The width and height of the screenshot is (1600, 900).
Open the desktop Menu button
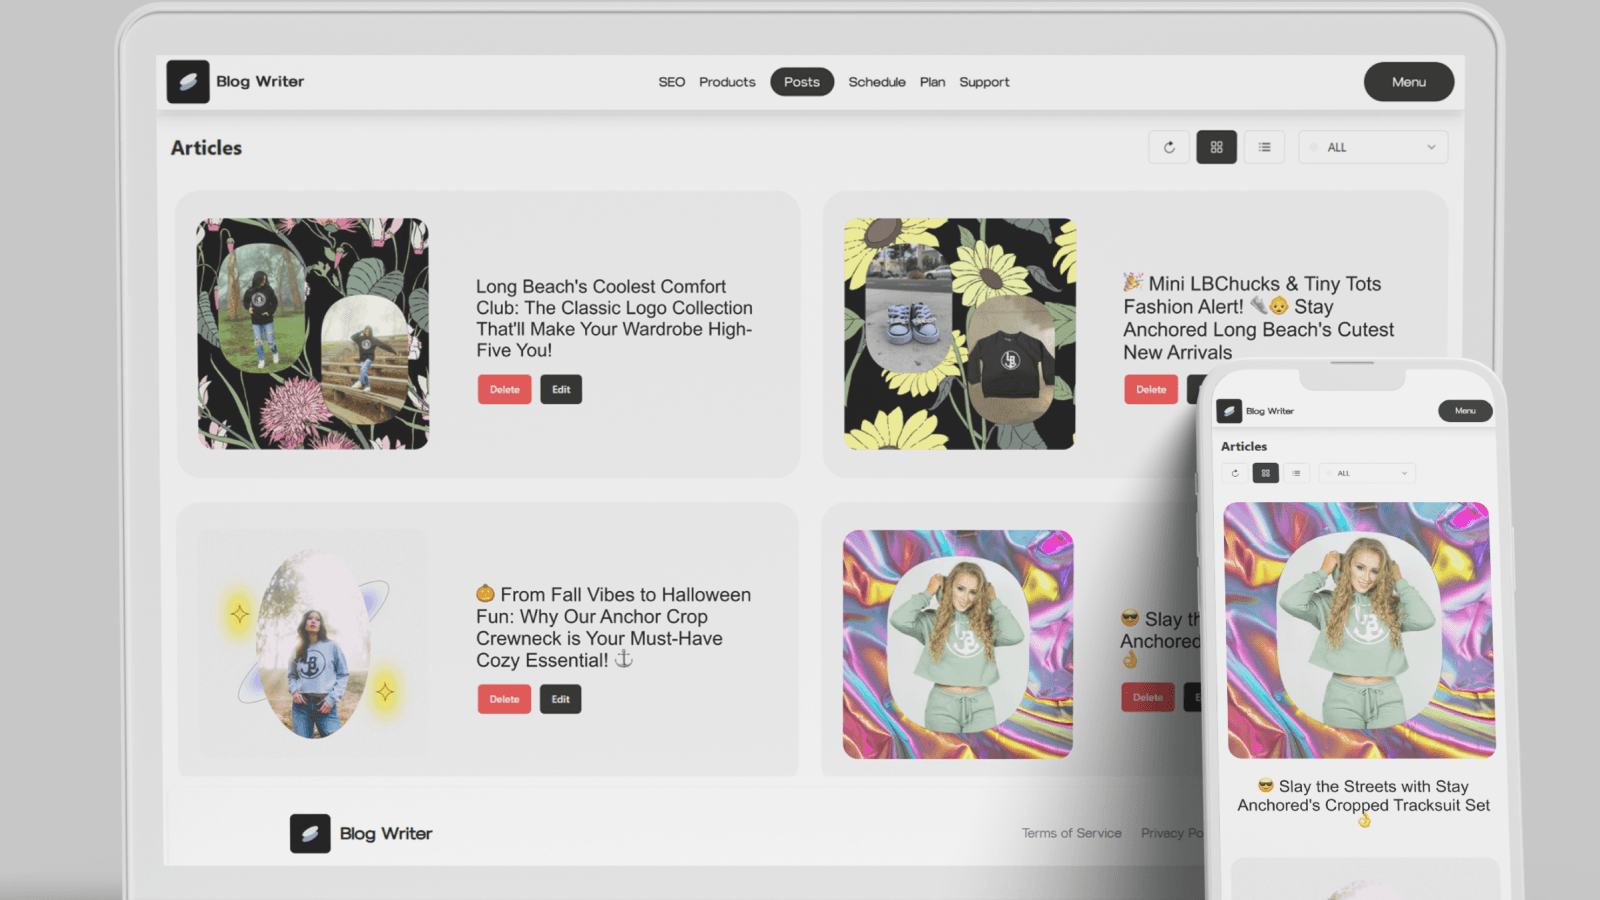1408,82
